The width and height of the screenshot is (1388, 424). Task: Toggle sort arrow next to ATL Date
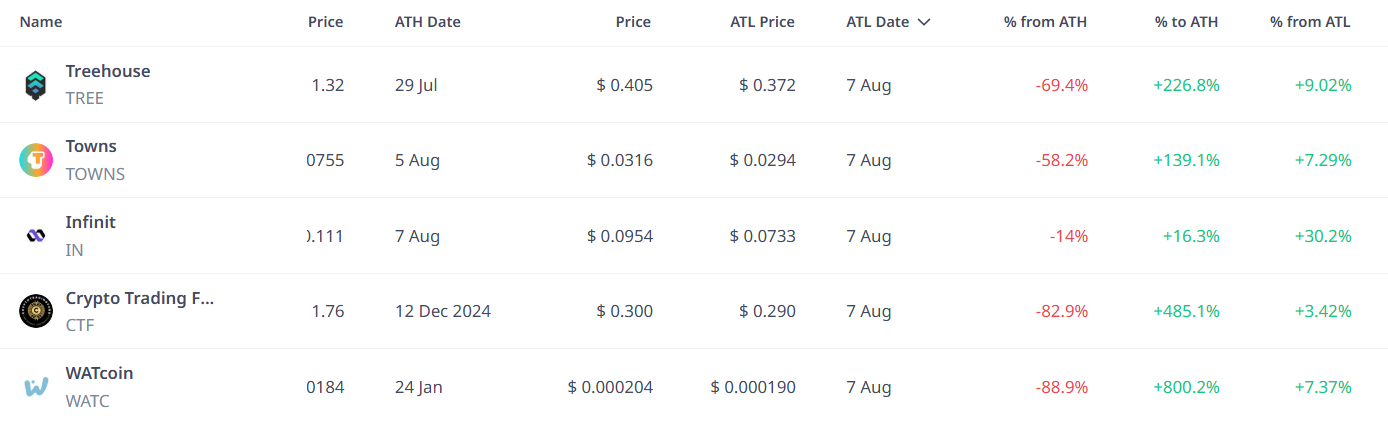923,22
